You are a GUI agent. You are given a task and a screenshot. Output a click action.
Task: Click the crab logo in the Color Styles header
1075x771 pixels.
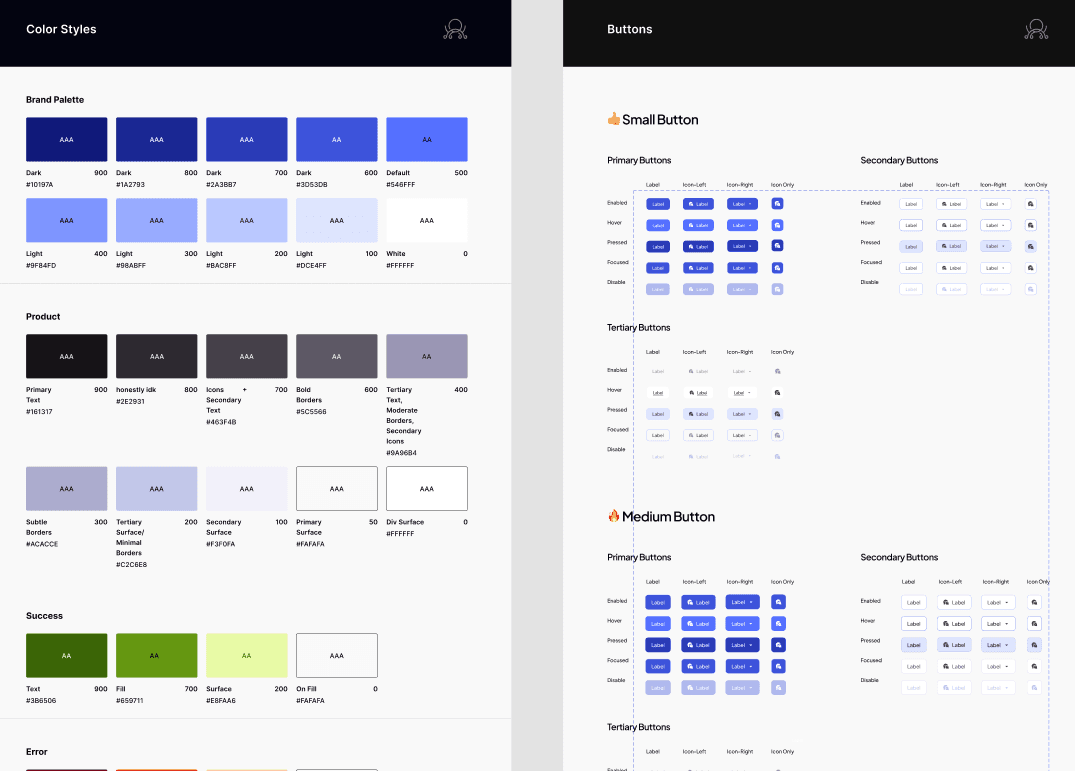pyautogui.click(x=455, y=29)
